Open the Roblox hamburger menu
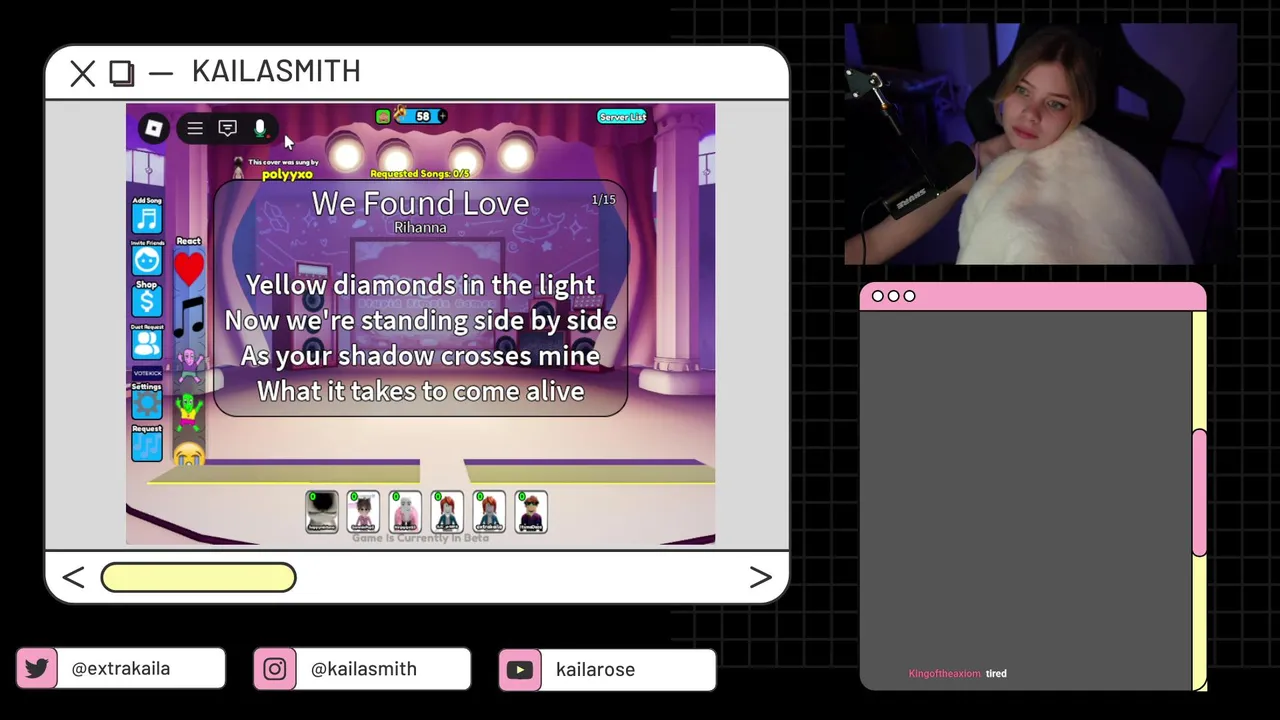 click(195, 128)
